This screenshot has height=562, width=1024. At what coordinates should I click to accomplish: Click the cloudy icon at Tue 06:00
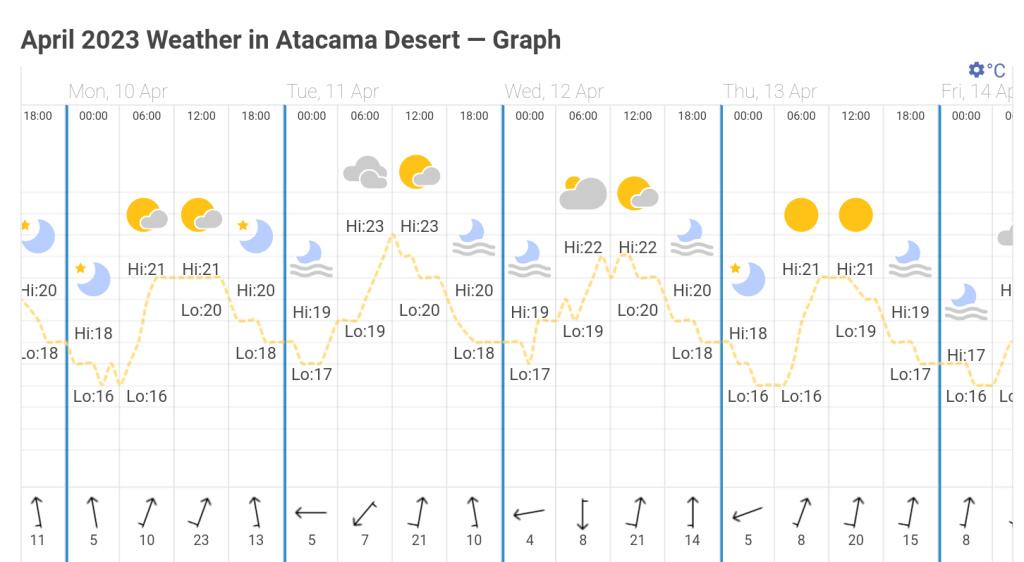click(365, 173)
